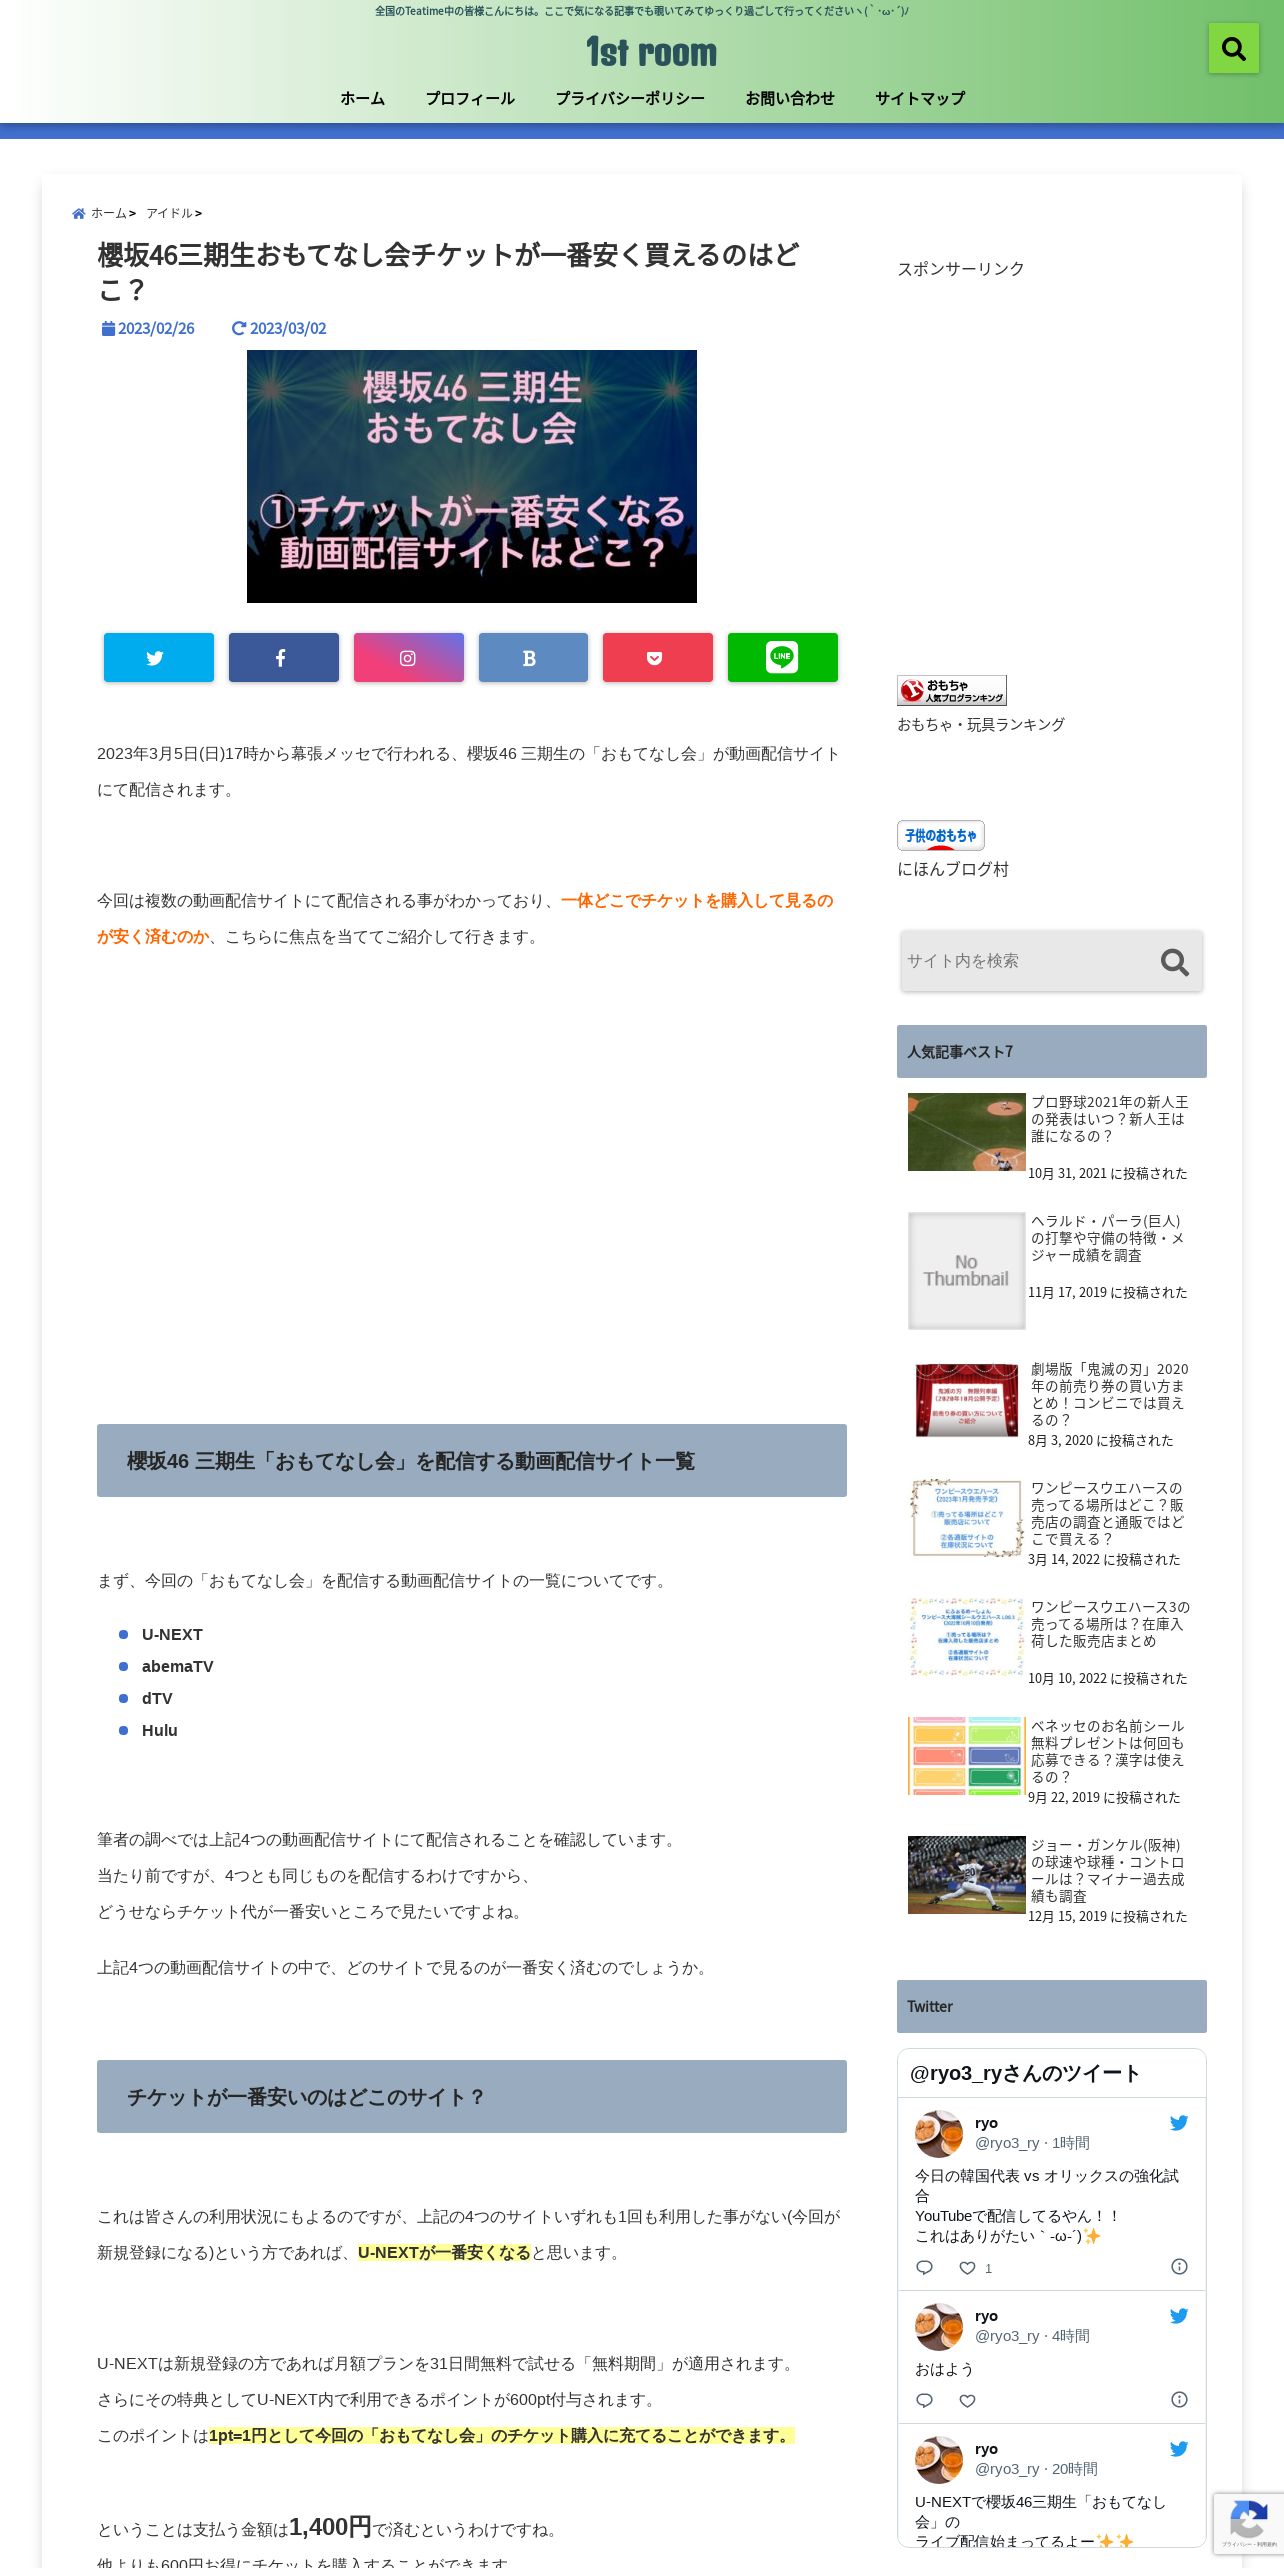Click the No Thumbnail placeholder image
The image size is (1284, 2568).
[966, 1271]
